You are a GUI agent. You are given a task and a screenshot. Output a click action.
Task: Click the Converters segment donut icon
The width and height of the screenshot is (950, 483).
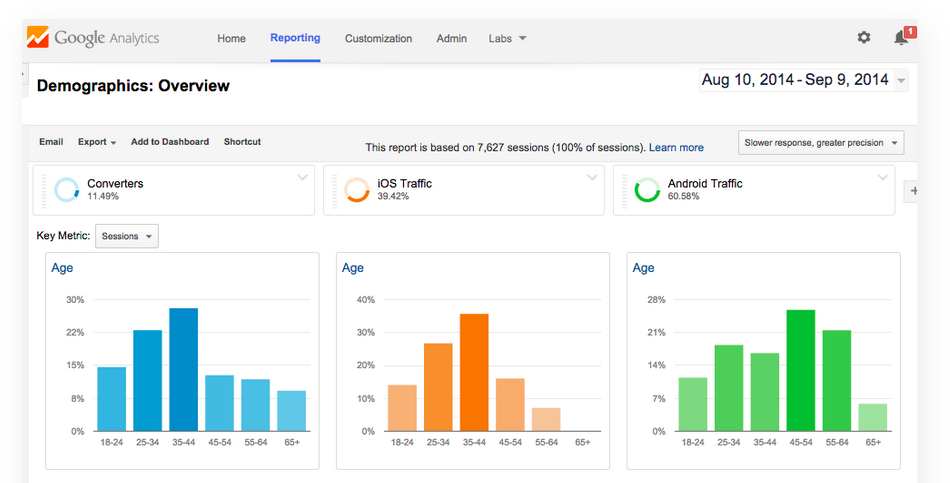tap(67, 190)
